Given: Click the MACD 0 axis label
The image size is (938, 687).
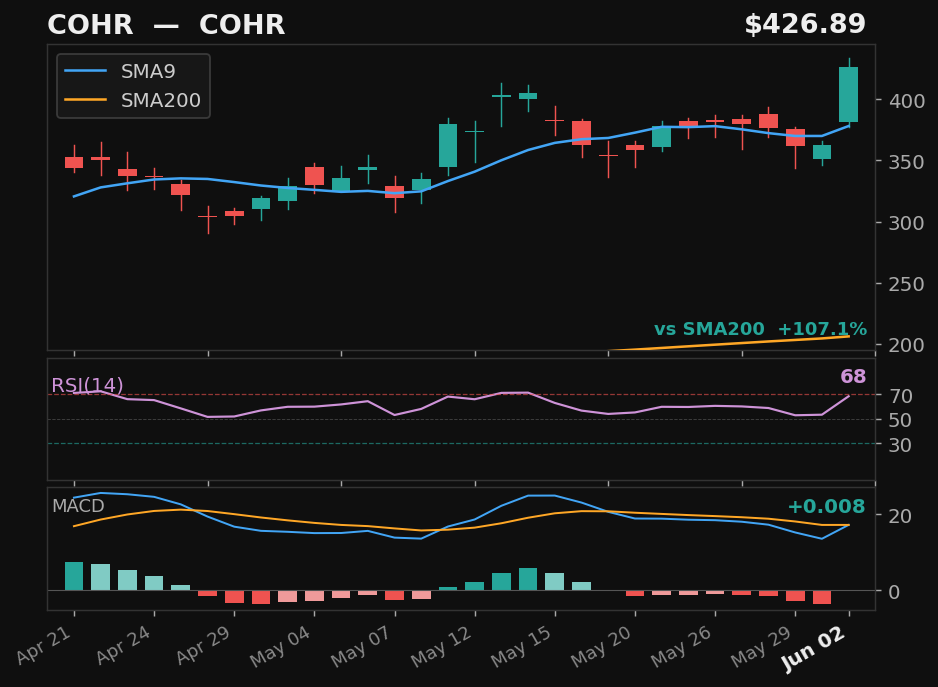Looking at the screenshot, I should [x=894, y=592].
